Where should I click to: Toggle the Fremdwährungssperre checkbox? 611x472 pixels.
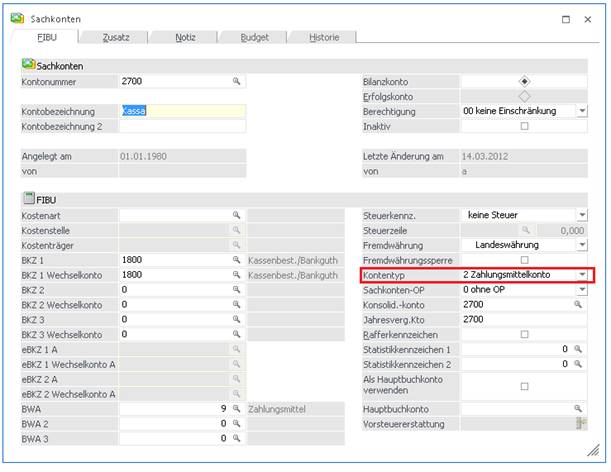pyautogui.click(x=524, y=260)
